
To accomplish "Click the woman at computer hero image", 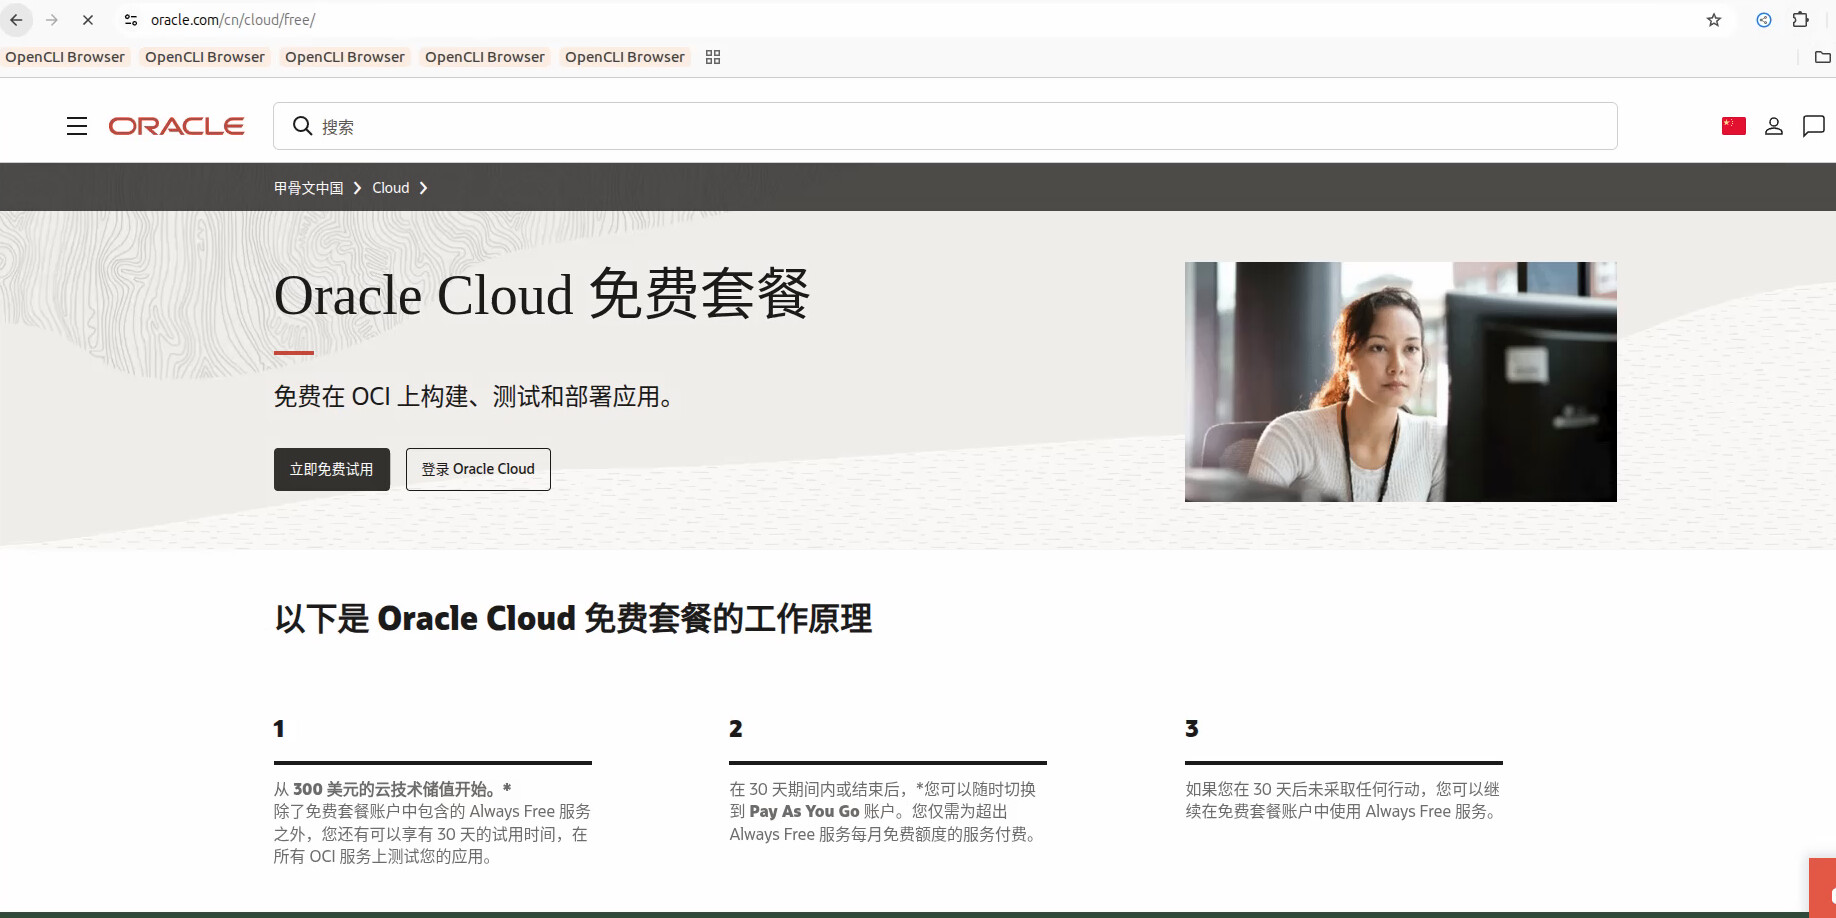I will pyautogui.click(x=1400, y=382).
